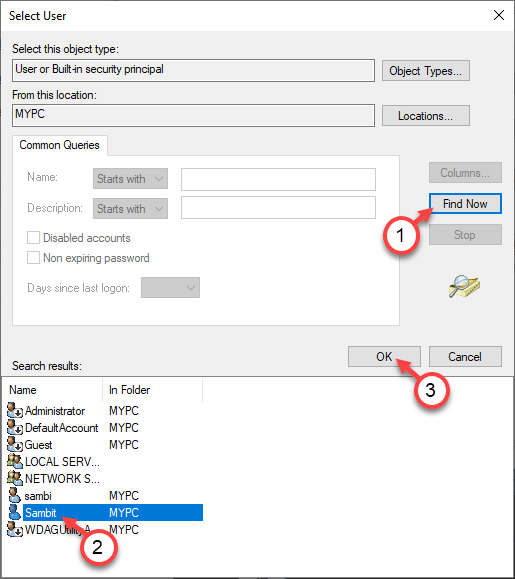This screenshot has height=579, width=515.
Task: Open the Name 'Starts with' dropdown
Action: [x=130, y=179]
